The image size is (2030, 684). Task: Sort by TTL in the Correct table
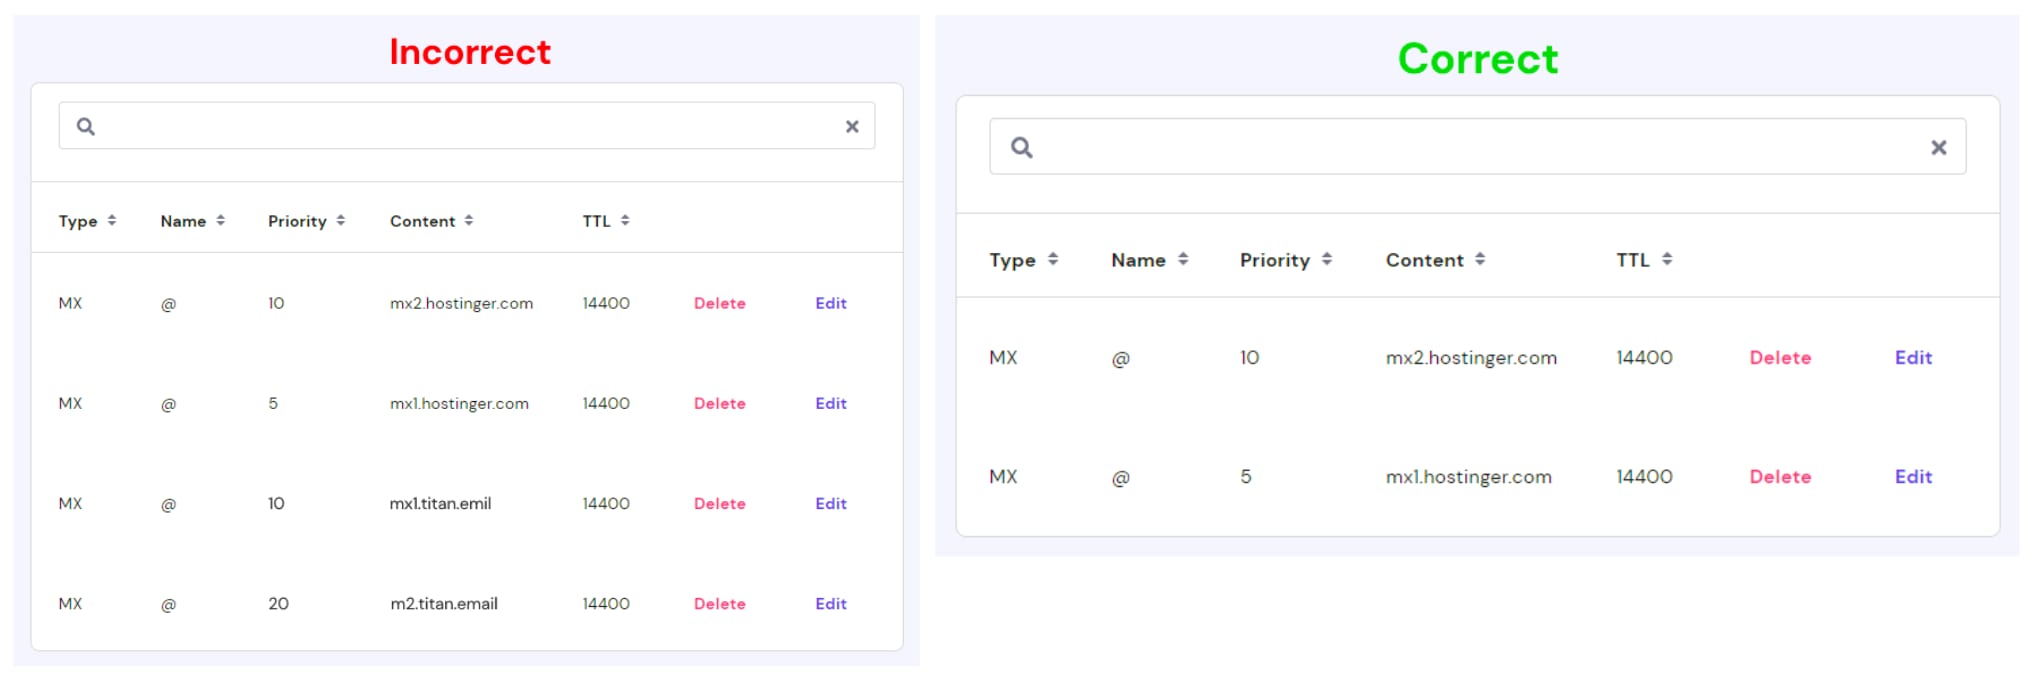1644,260
